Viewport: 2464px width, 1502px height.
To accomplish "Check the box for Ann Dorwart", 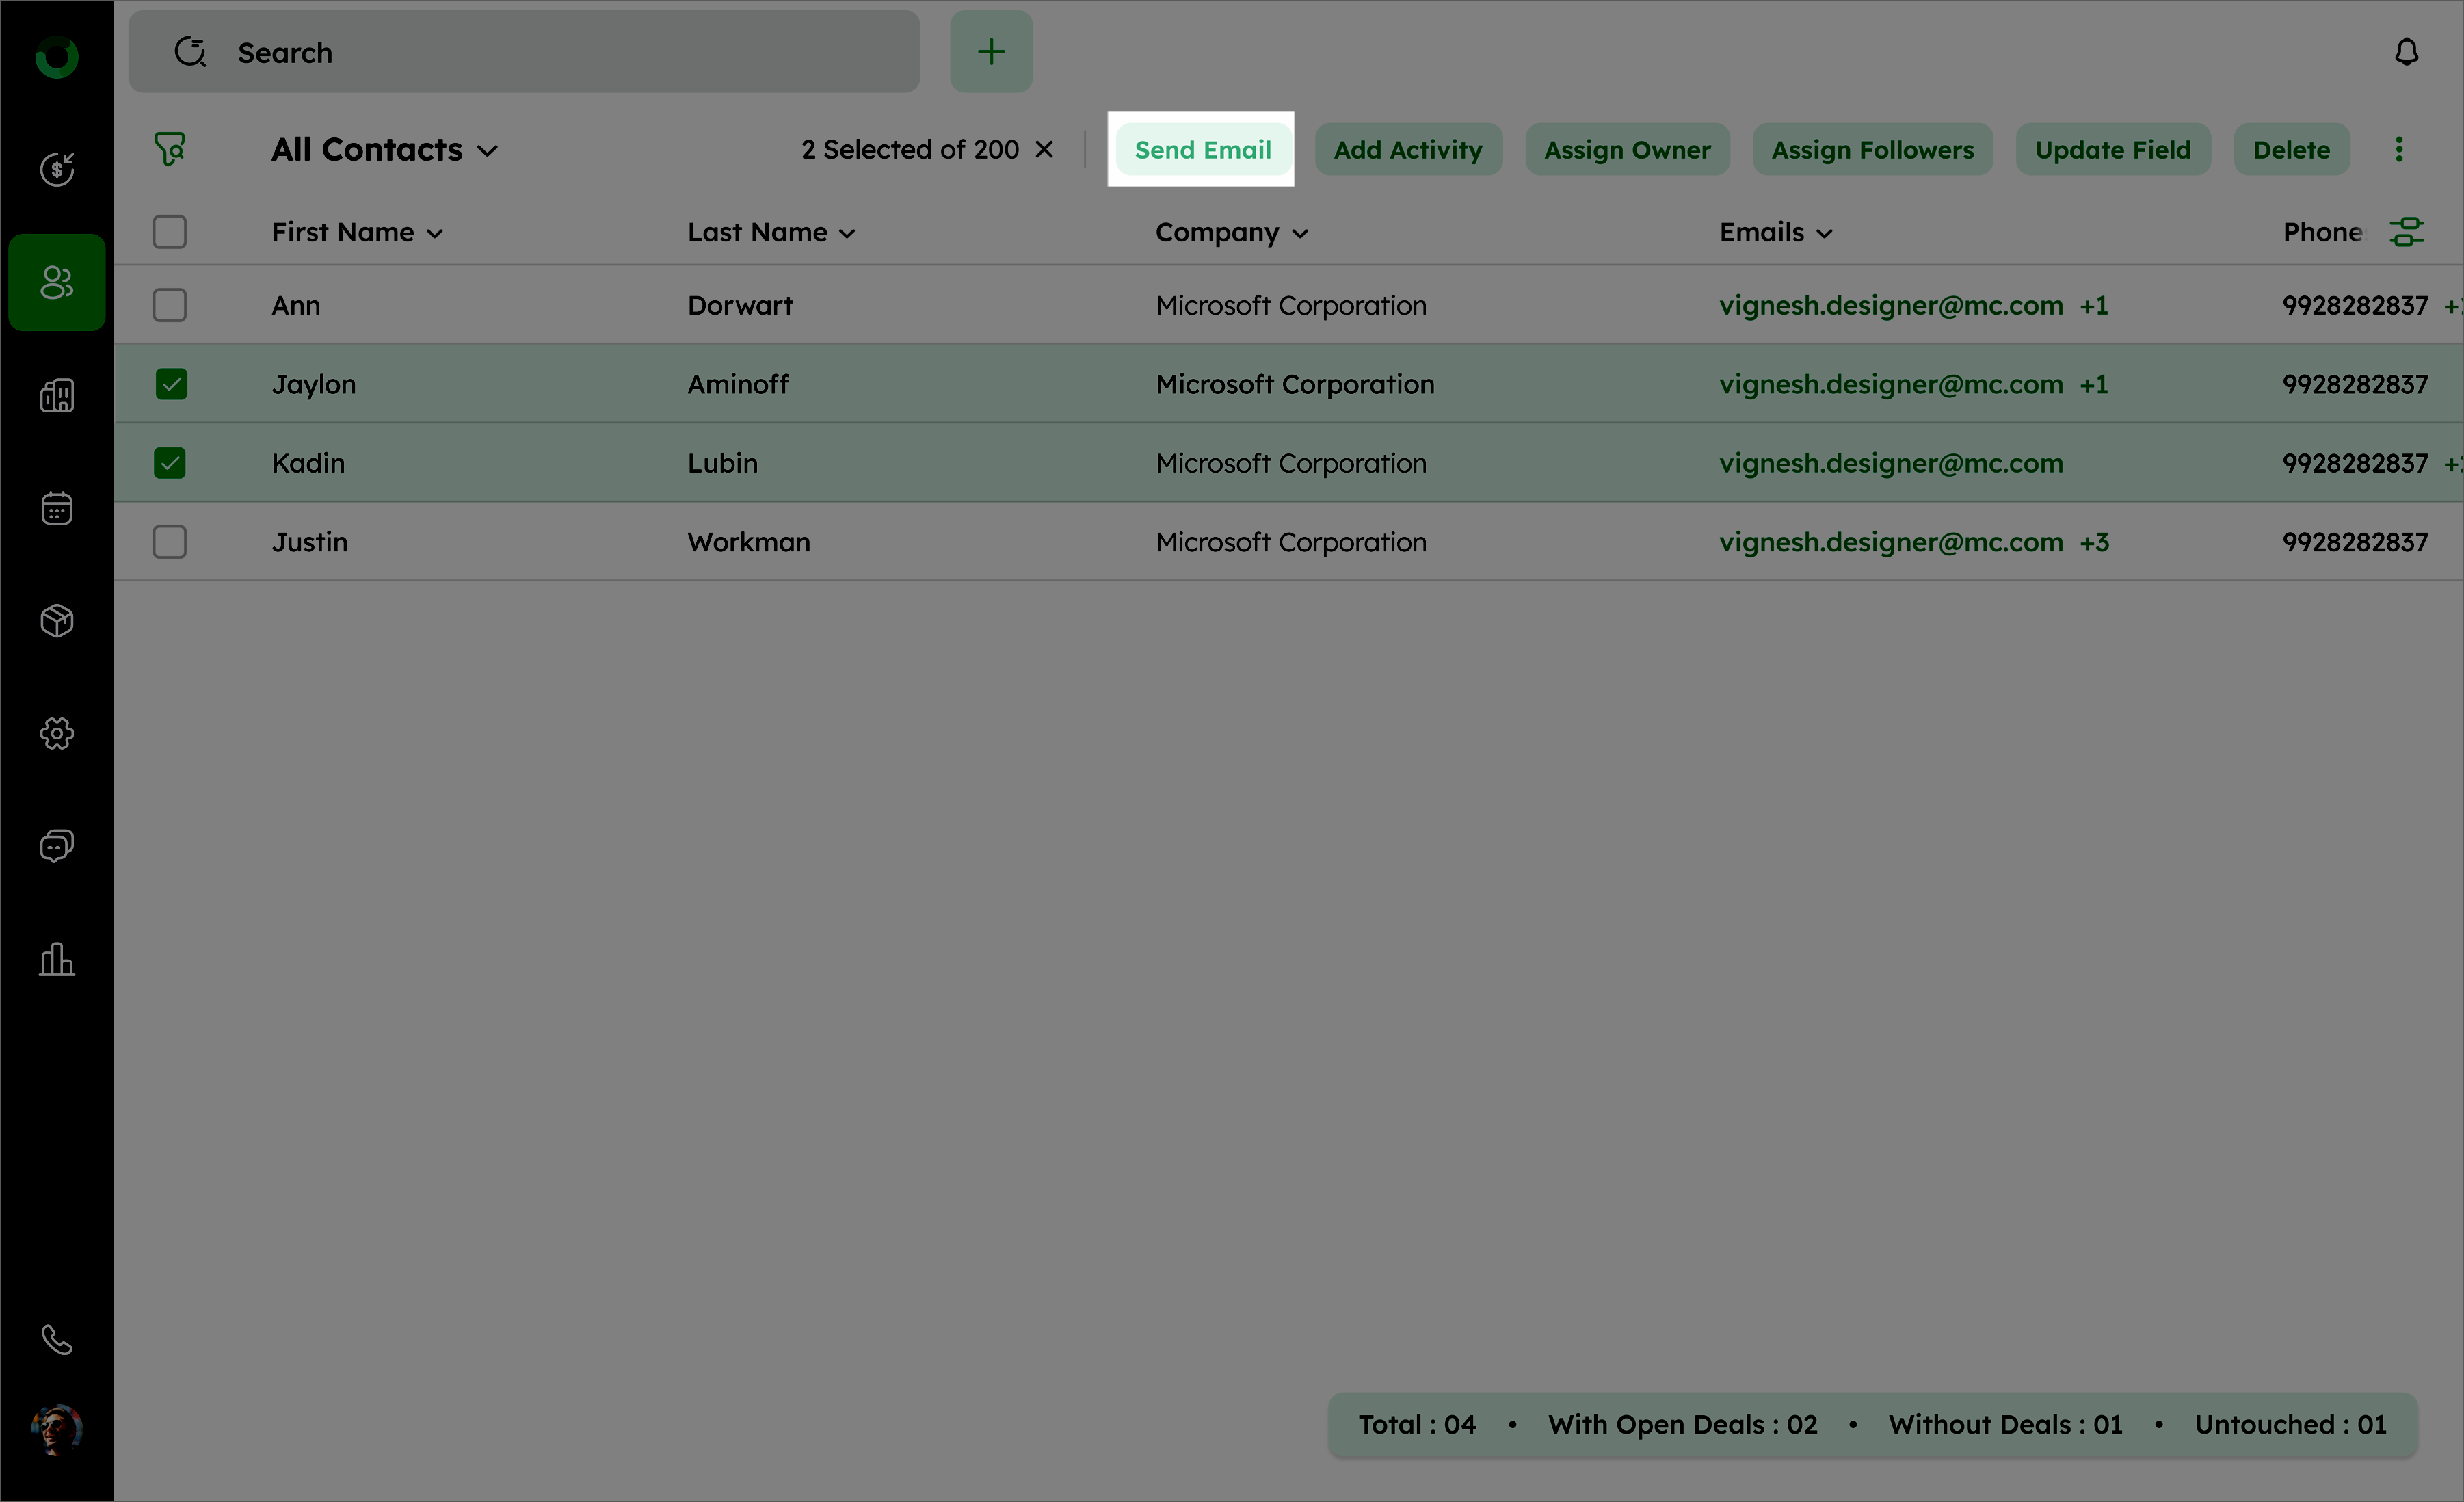I will pos(170,305).
